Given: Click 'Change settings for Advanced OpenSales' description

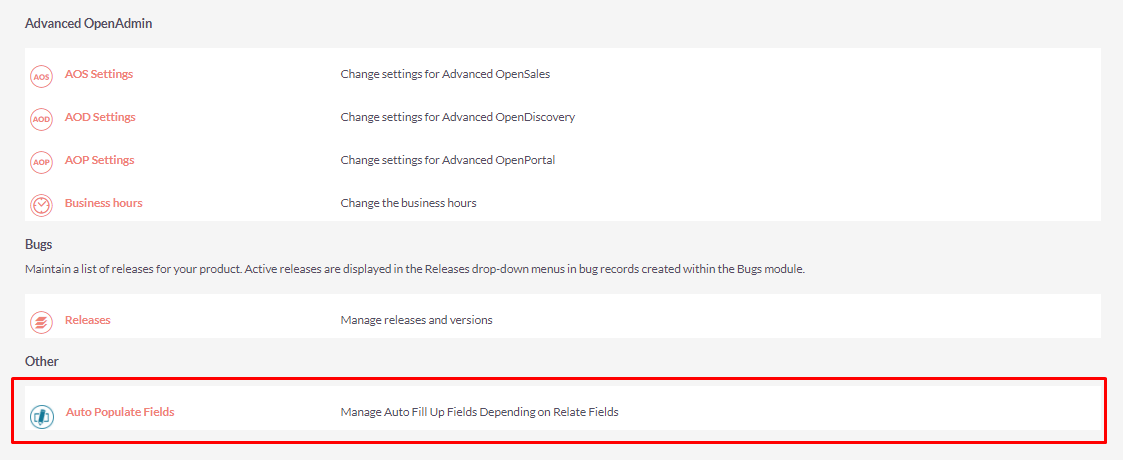Looking at the screenshot, I should [445, 74].
